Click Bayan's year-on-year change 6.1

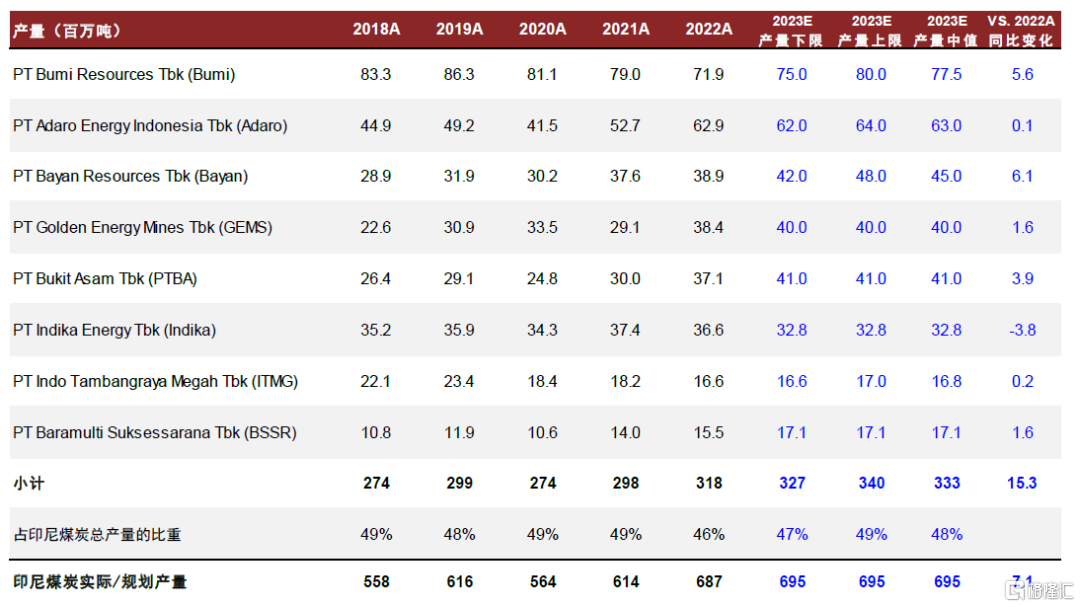click(1022, 176)
